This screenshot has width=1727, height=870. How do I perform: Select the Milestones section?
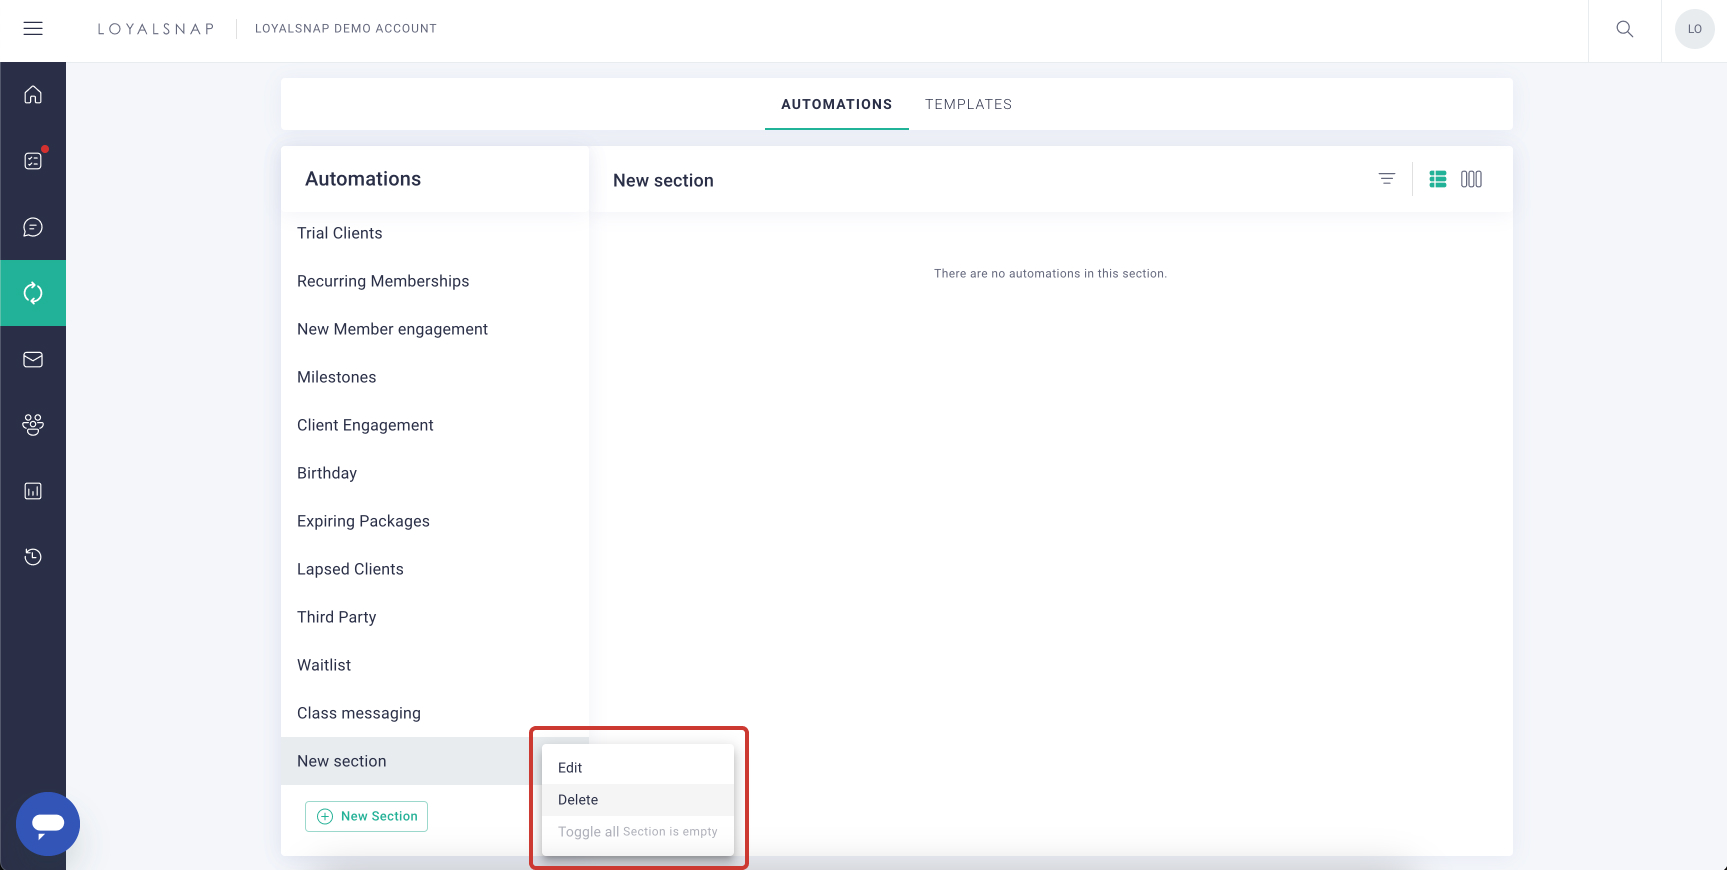[435, 377]
